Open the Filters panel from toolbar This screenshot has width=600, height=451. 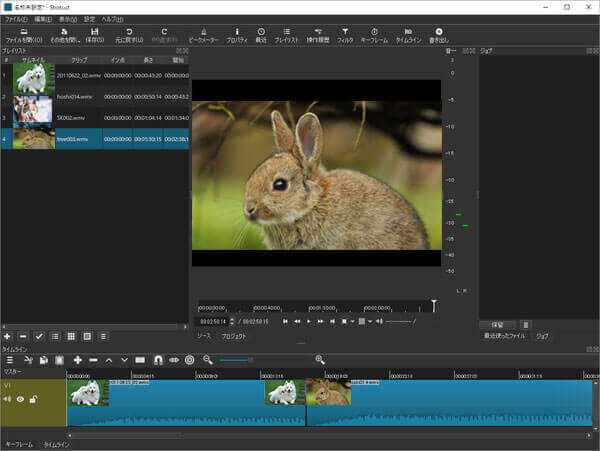345,34
